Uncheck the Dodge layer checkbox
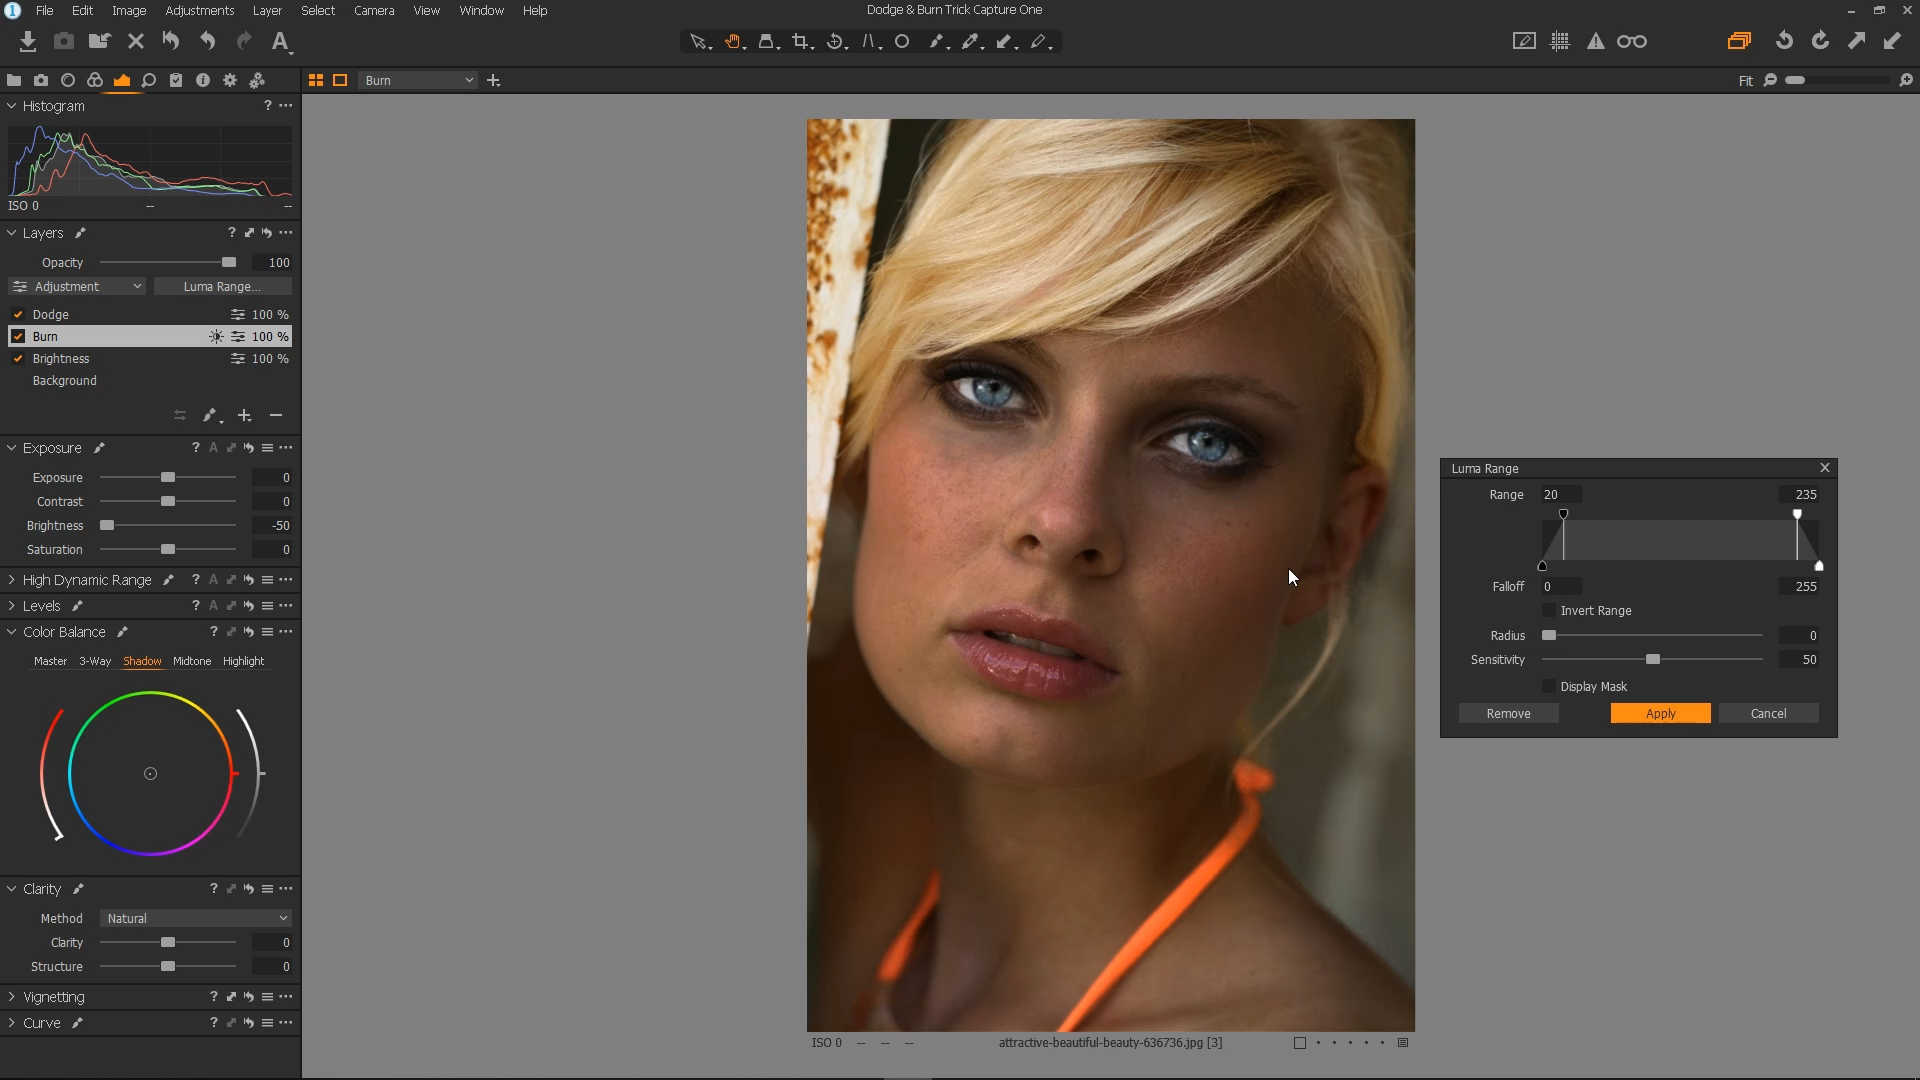 18,314
